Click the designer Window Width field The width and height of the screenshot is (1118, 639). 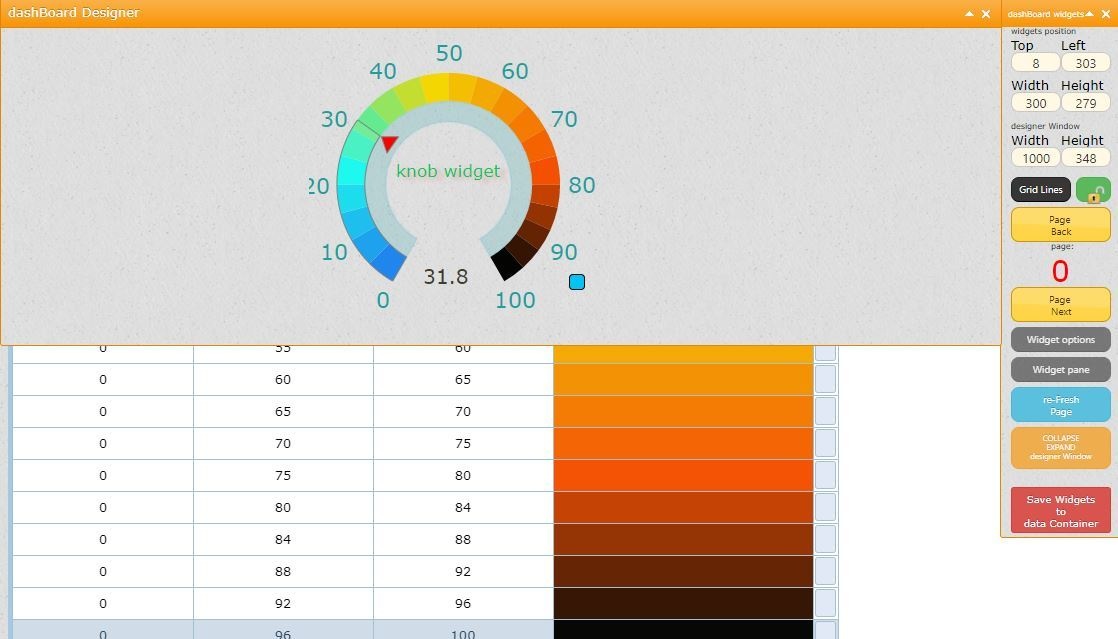(1035, 158)
